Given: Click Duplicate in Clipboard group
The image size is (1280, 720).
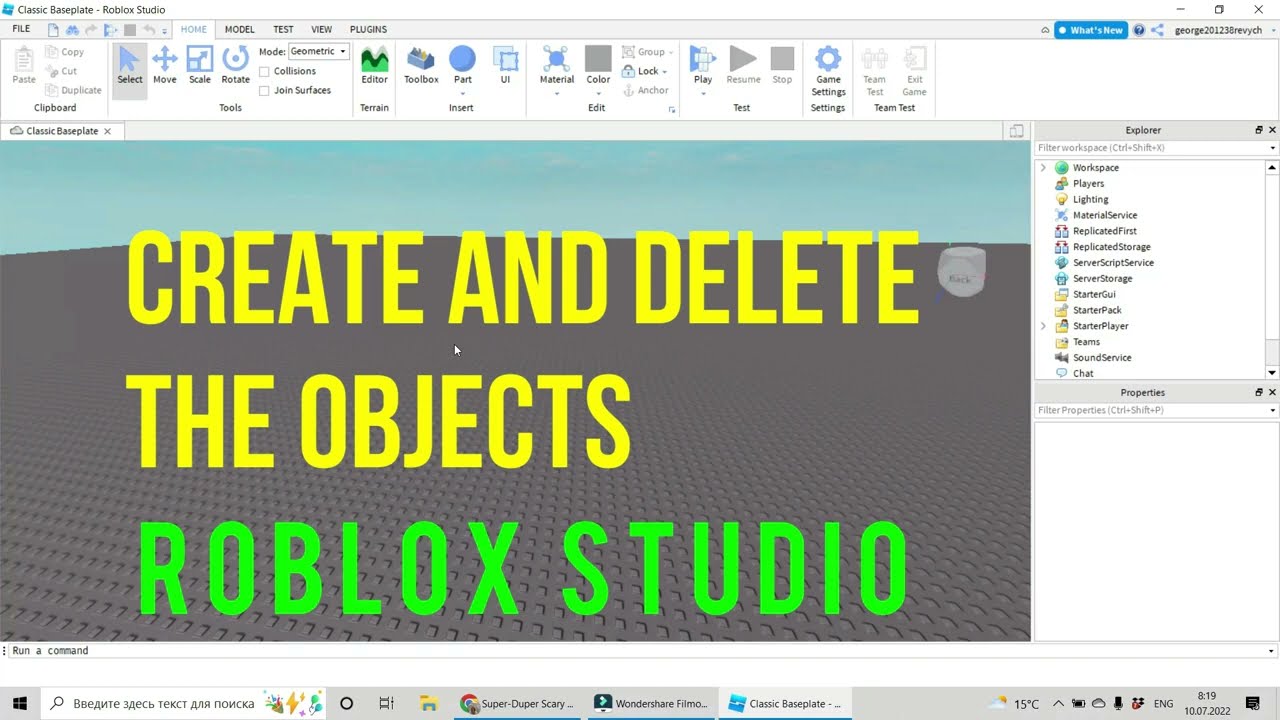Looking at the screenshot, I should pos(74,90).
